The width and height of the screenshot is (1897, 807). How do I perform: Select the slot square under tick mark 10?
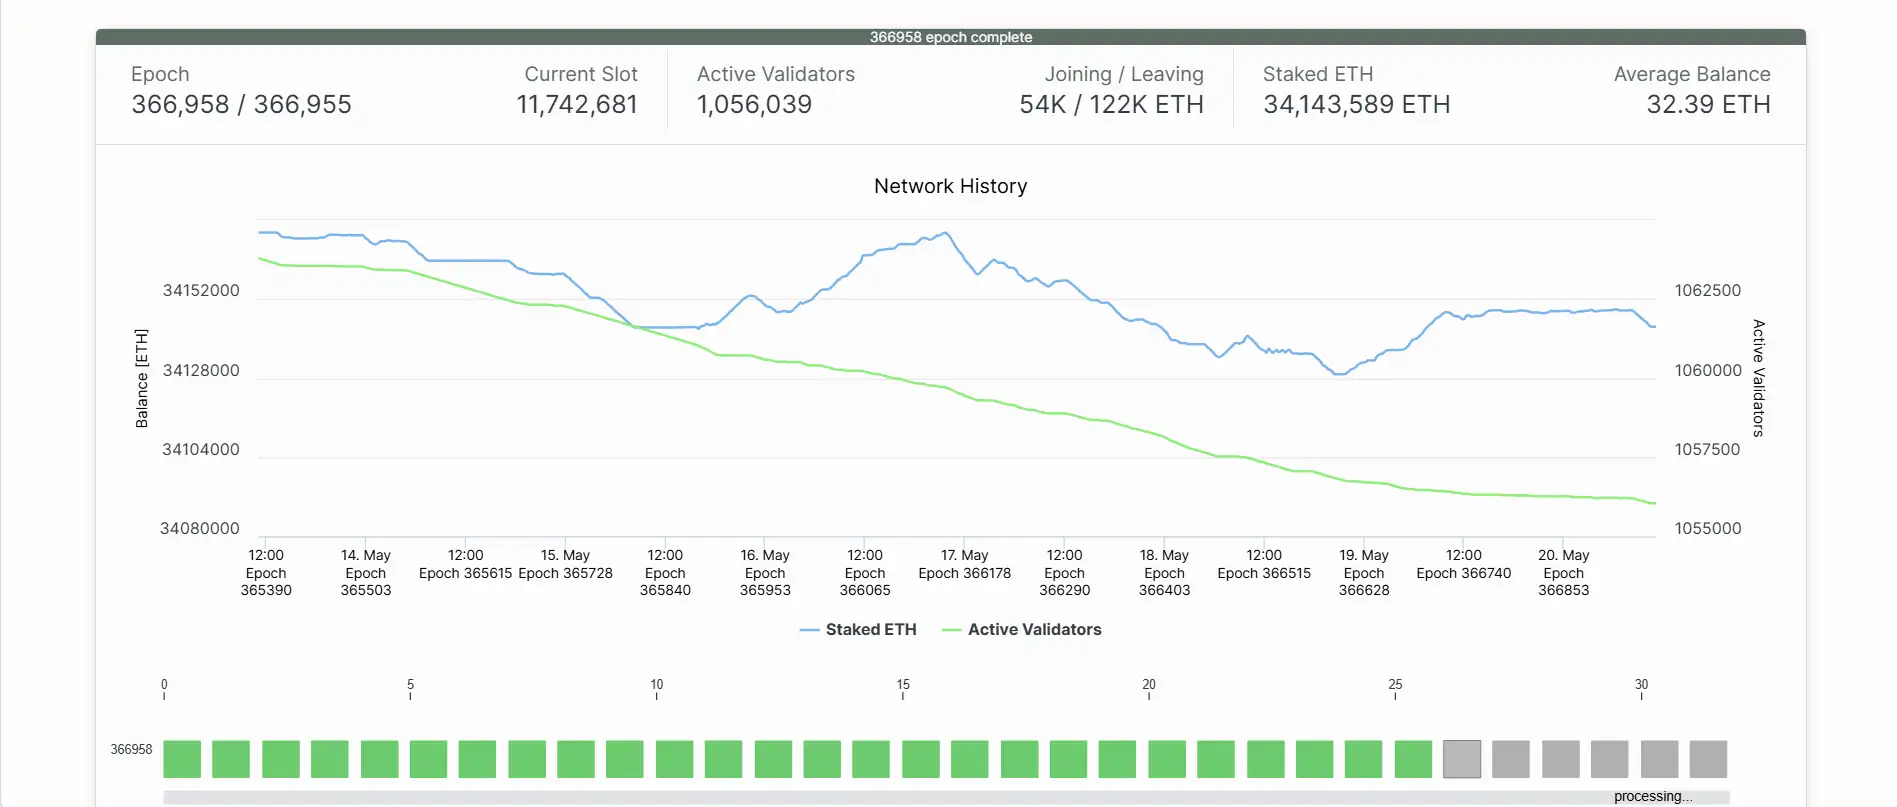[x=674, y=759]
